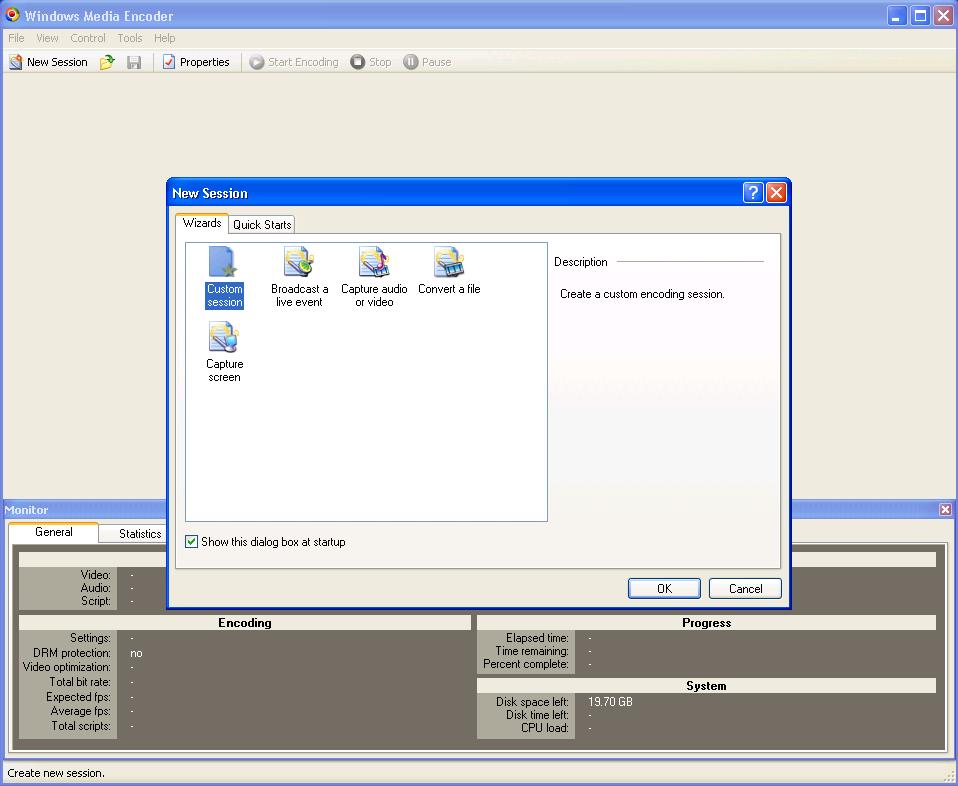Click the help question mark in New Session dialog
Viewport: 958px width, 786px height.
point(753,193)
